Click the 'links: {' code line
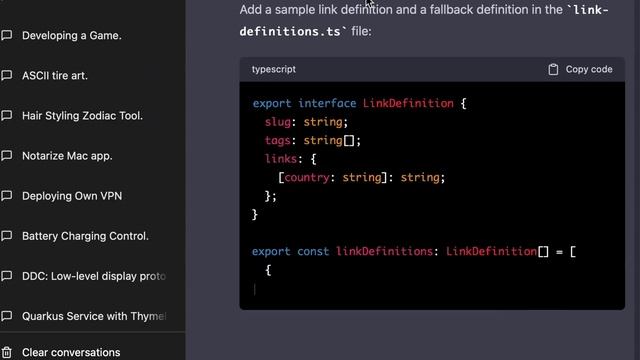640x360 pixels. coord(291,159)
